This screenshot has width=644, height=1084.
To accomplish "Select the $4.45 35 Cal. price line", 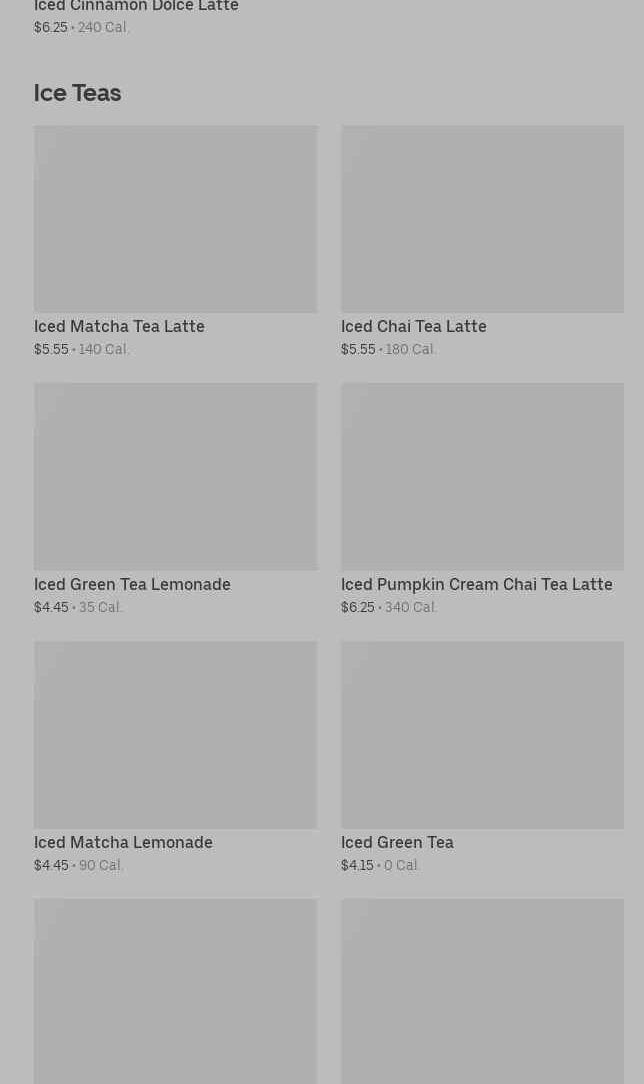I will pyautogui.click(x=79, y=607).
